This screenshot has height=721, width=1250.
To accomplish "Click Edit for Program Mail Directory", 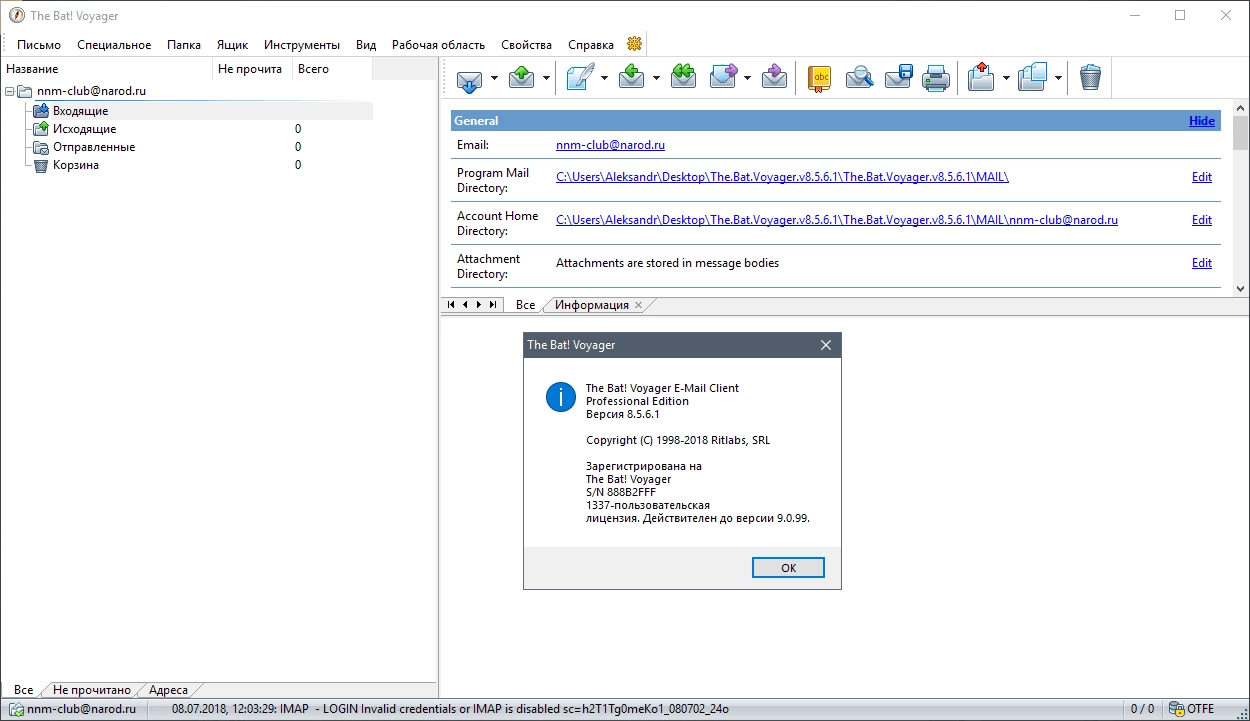I will pos(1202,177).
